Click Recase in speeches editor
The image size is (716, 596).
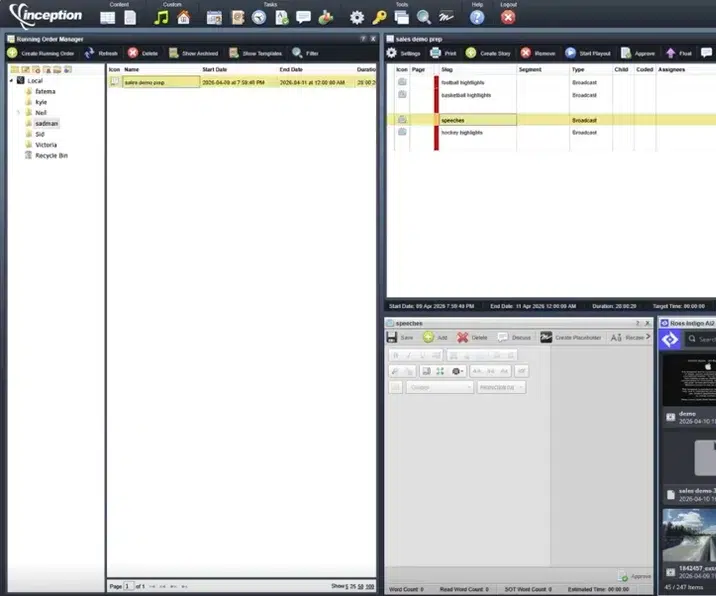click(627, 338)
